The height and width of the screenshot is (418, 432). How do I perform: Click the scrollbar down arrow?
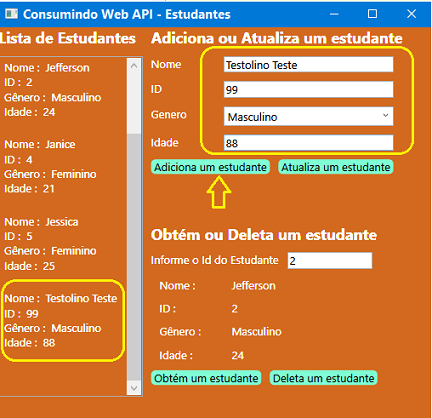click(x=134, y=388)
